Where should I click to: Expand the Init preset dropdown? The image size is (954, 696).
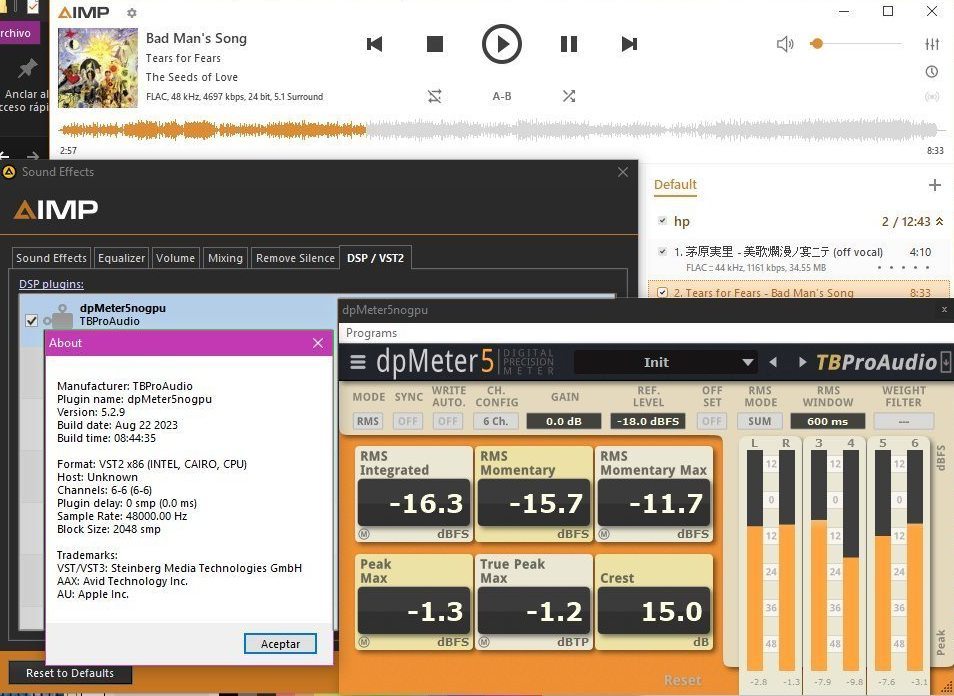tap(666, 363)
